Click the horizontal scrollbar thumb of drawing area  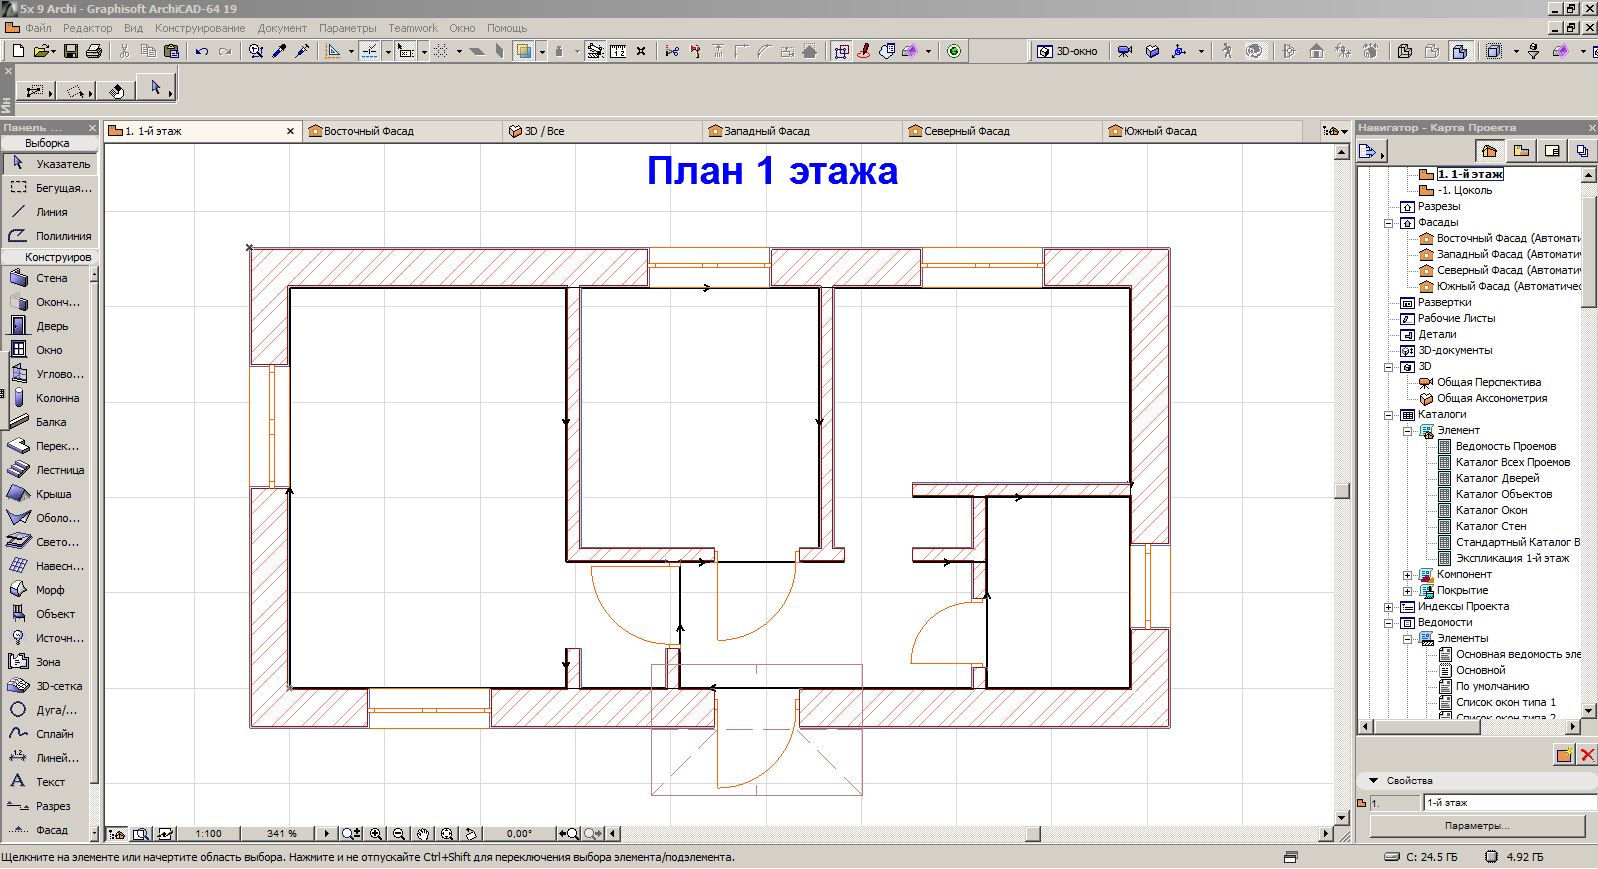pyautogui.click(x=1033, y=833)
